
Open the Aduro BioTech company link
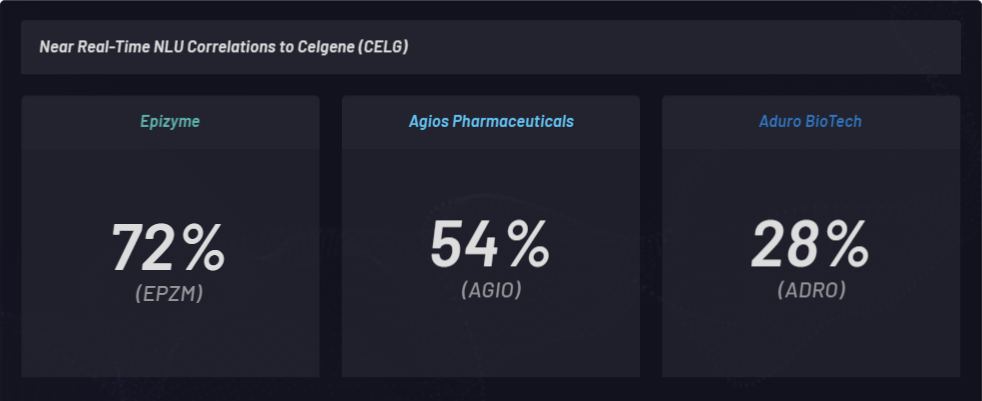(810, 122)
